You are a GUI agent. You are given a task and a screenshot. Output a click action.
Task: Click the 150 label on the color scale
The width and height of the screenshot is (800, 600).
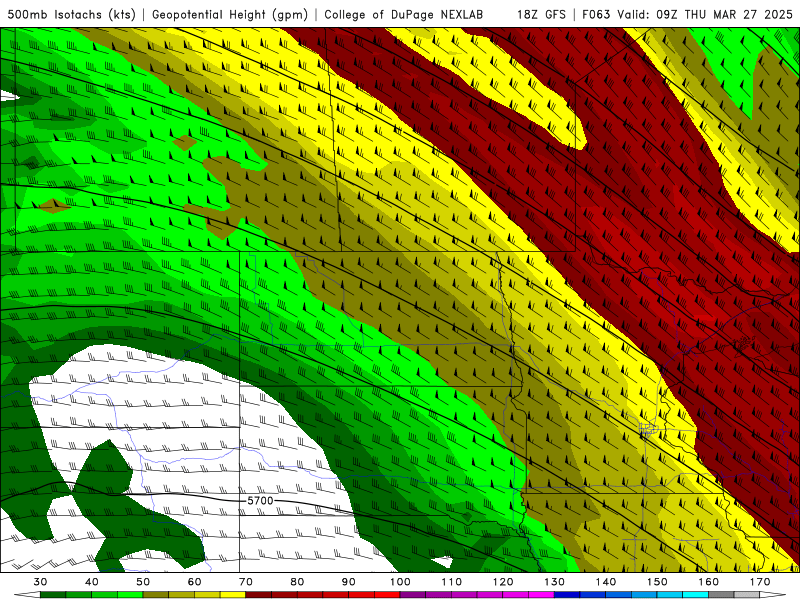657,582
